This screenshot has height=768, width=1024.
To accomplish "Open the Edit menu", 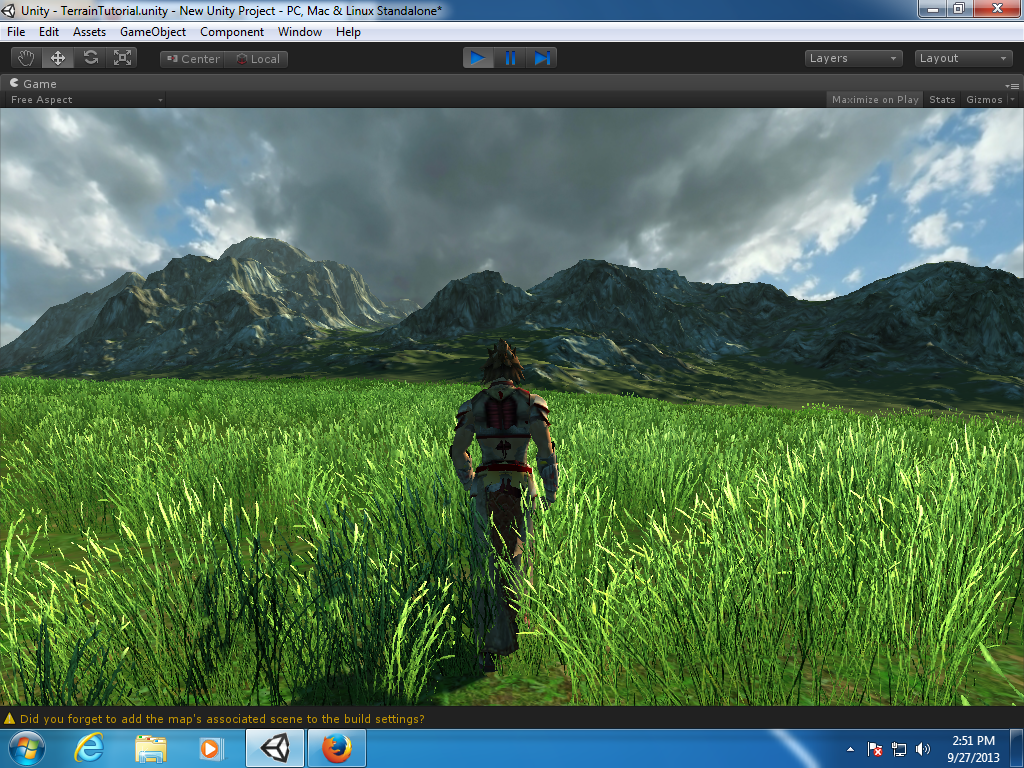I will (48, 32).
